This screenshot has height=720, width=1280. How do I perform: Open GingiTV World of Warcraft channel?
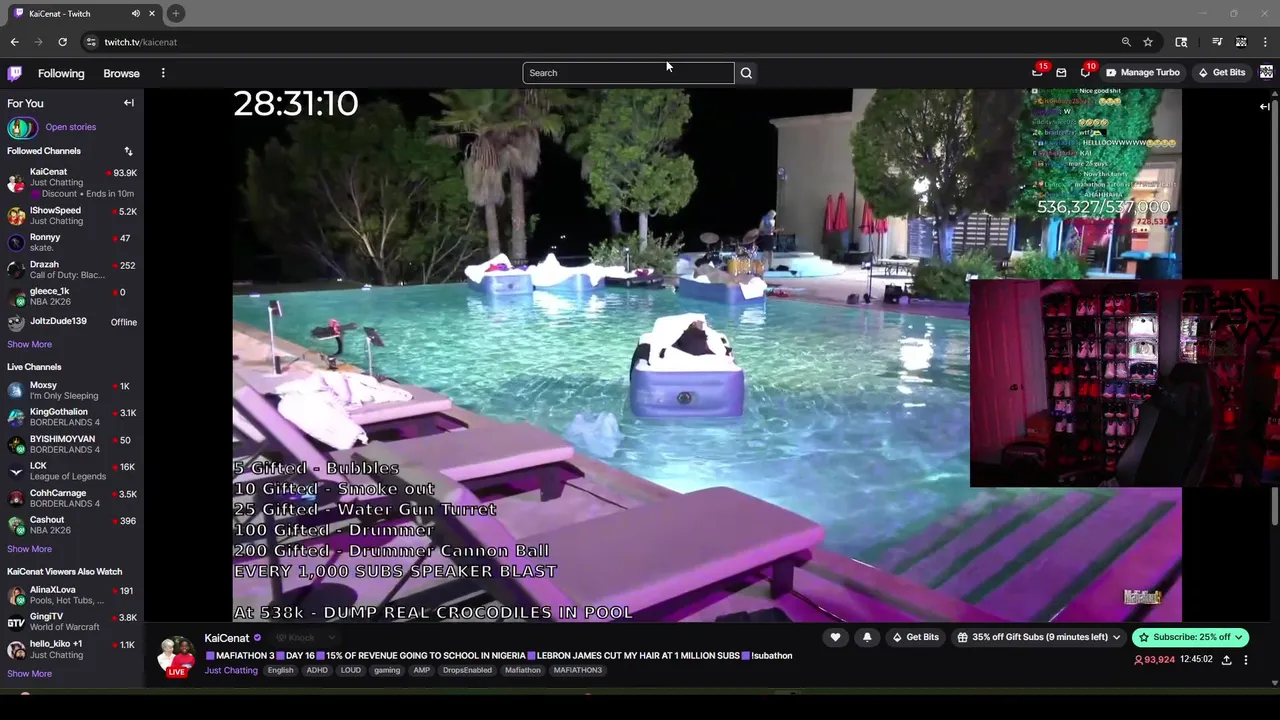click(x=72, y=622)
